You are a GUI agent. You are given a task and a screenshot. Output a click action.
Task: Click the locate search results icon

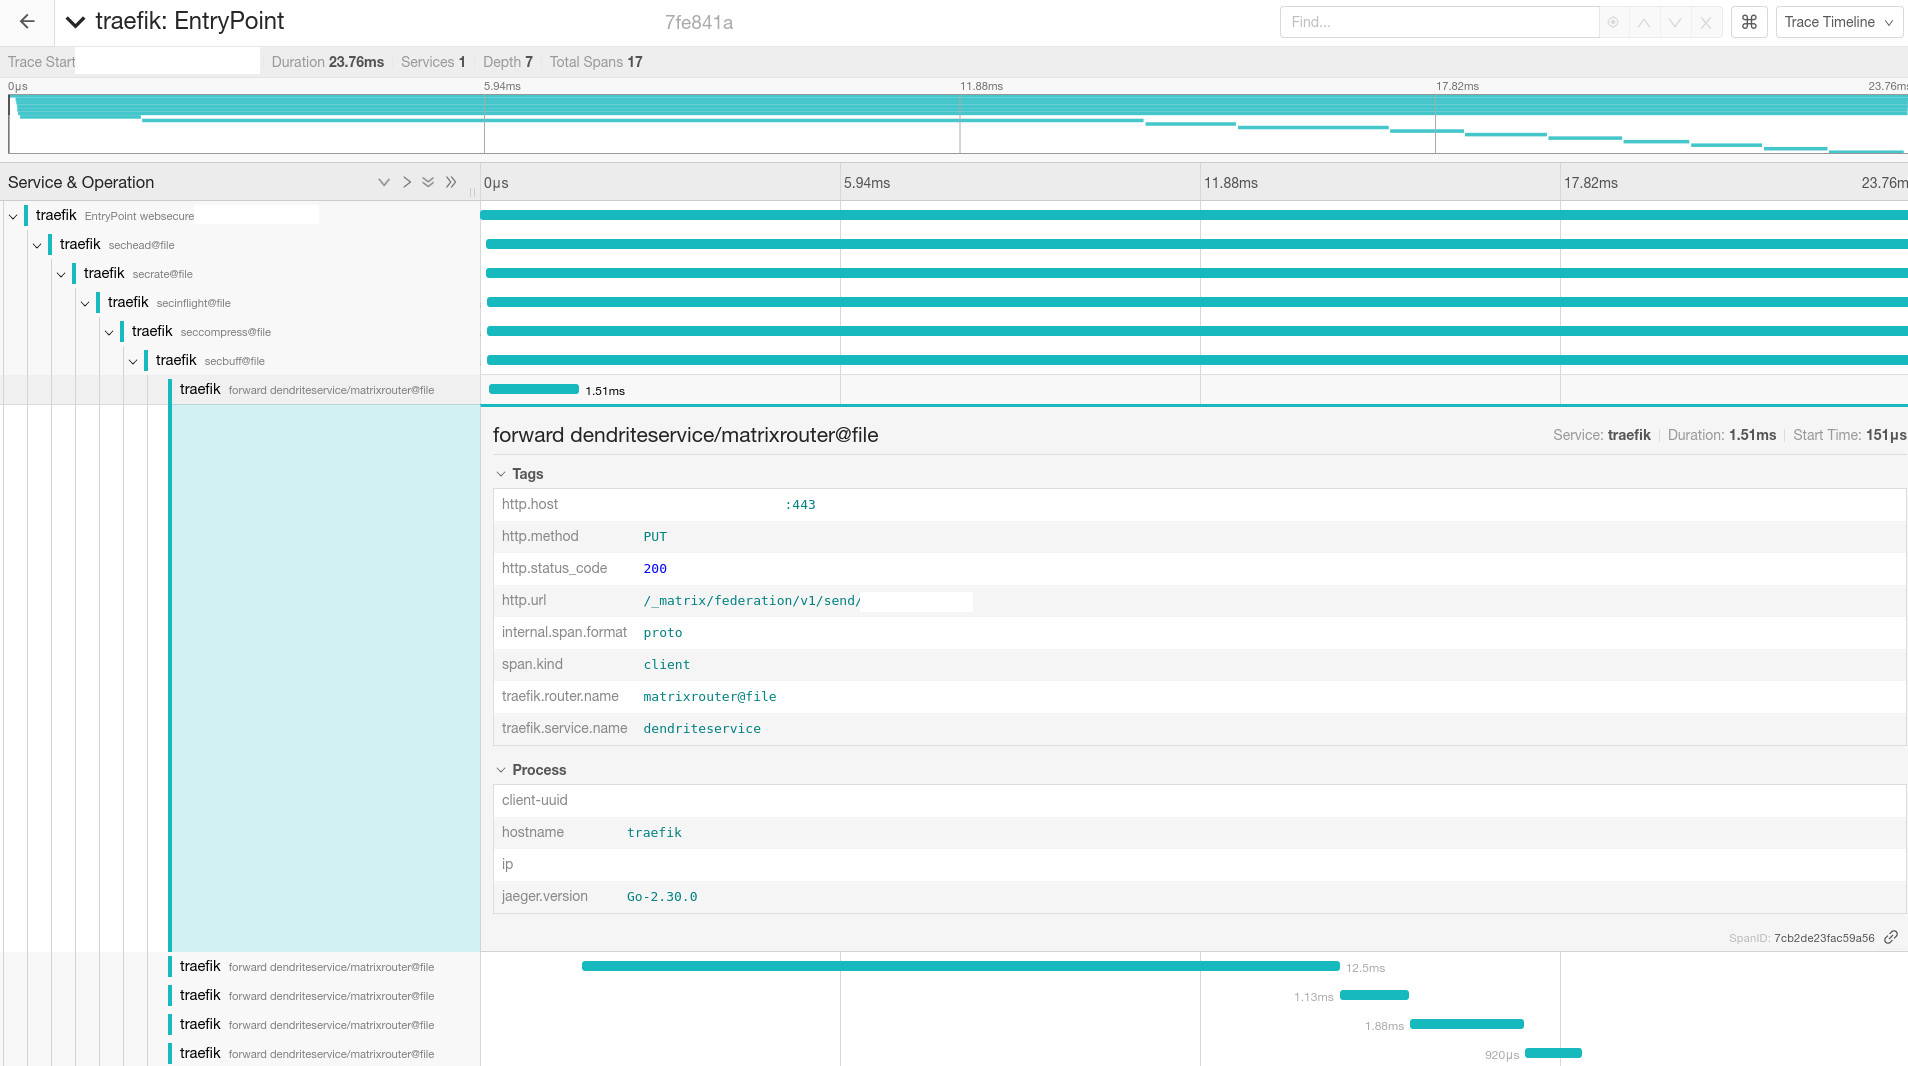pyautogui.click(x=1613, y=22)
